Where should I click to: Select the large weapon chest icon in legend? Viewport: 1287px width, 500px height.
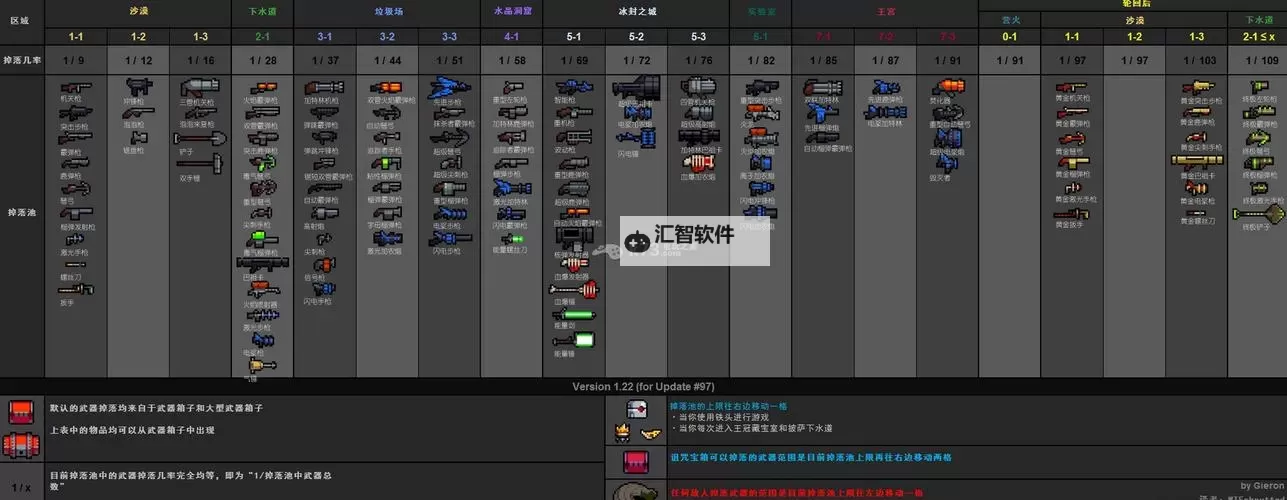pyautogui.click(x=21, y=444)
